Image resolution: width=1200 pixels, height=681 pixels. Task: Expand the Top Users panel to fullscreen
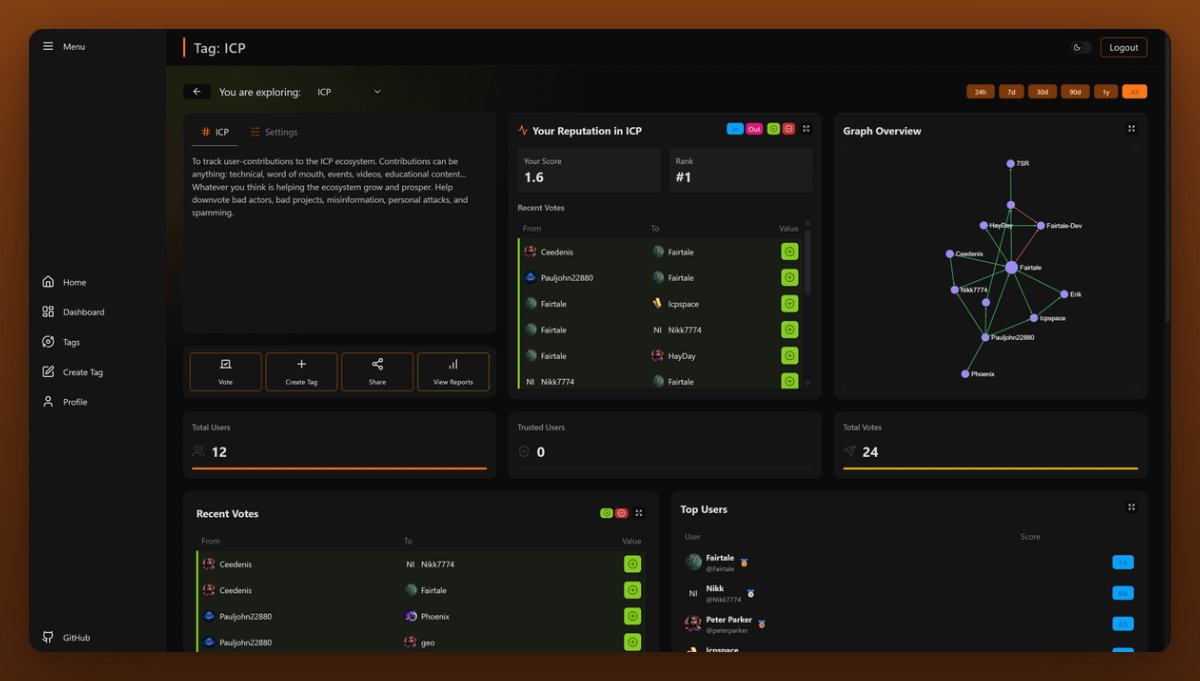click(x=1131, y=507)
